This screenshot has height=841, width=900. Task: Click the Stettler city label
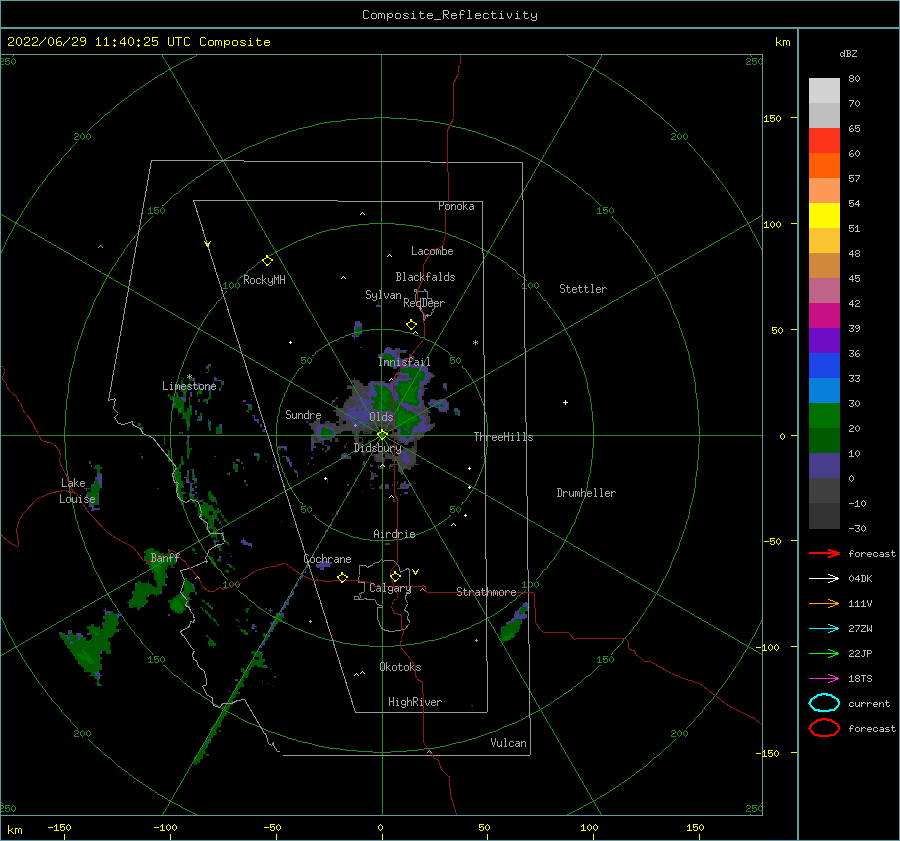(x=583, y=289)
